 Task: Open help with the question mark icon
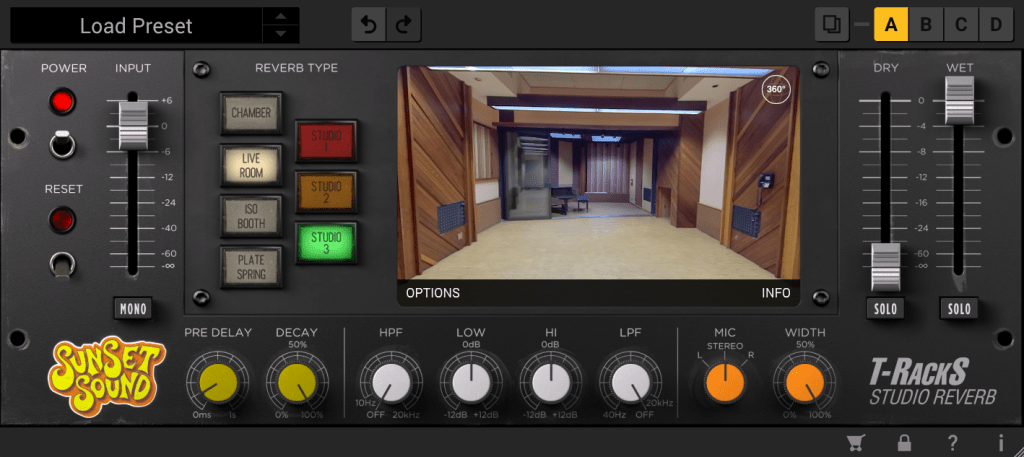[953, 443]
